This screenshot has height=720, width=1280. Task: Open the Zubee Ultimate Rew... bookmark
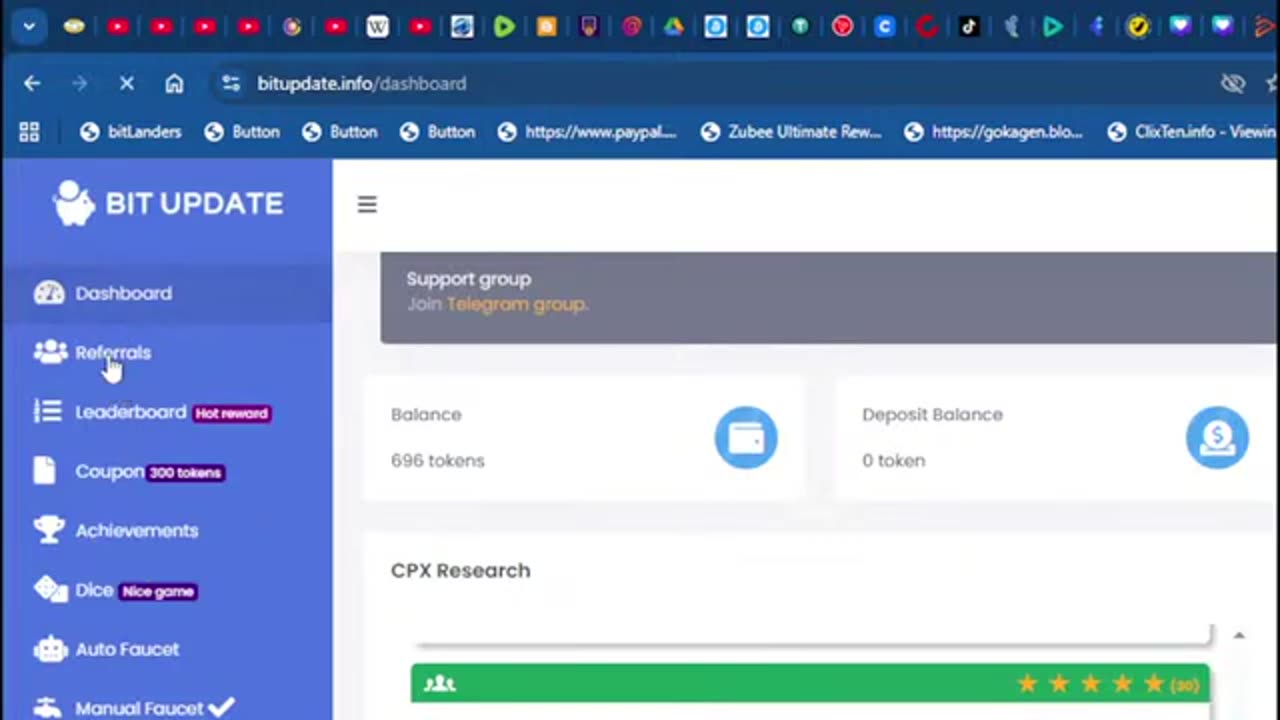[x=791, y=132]
